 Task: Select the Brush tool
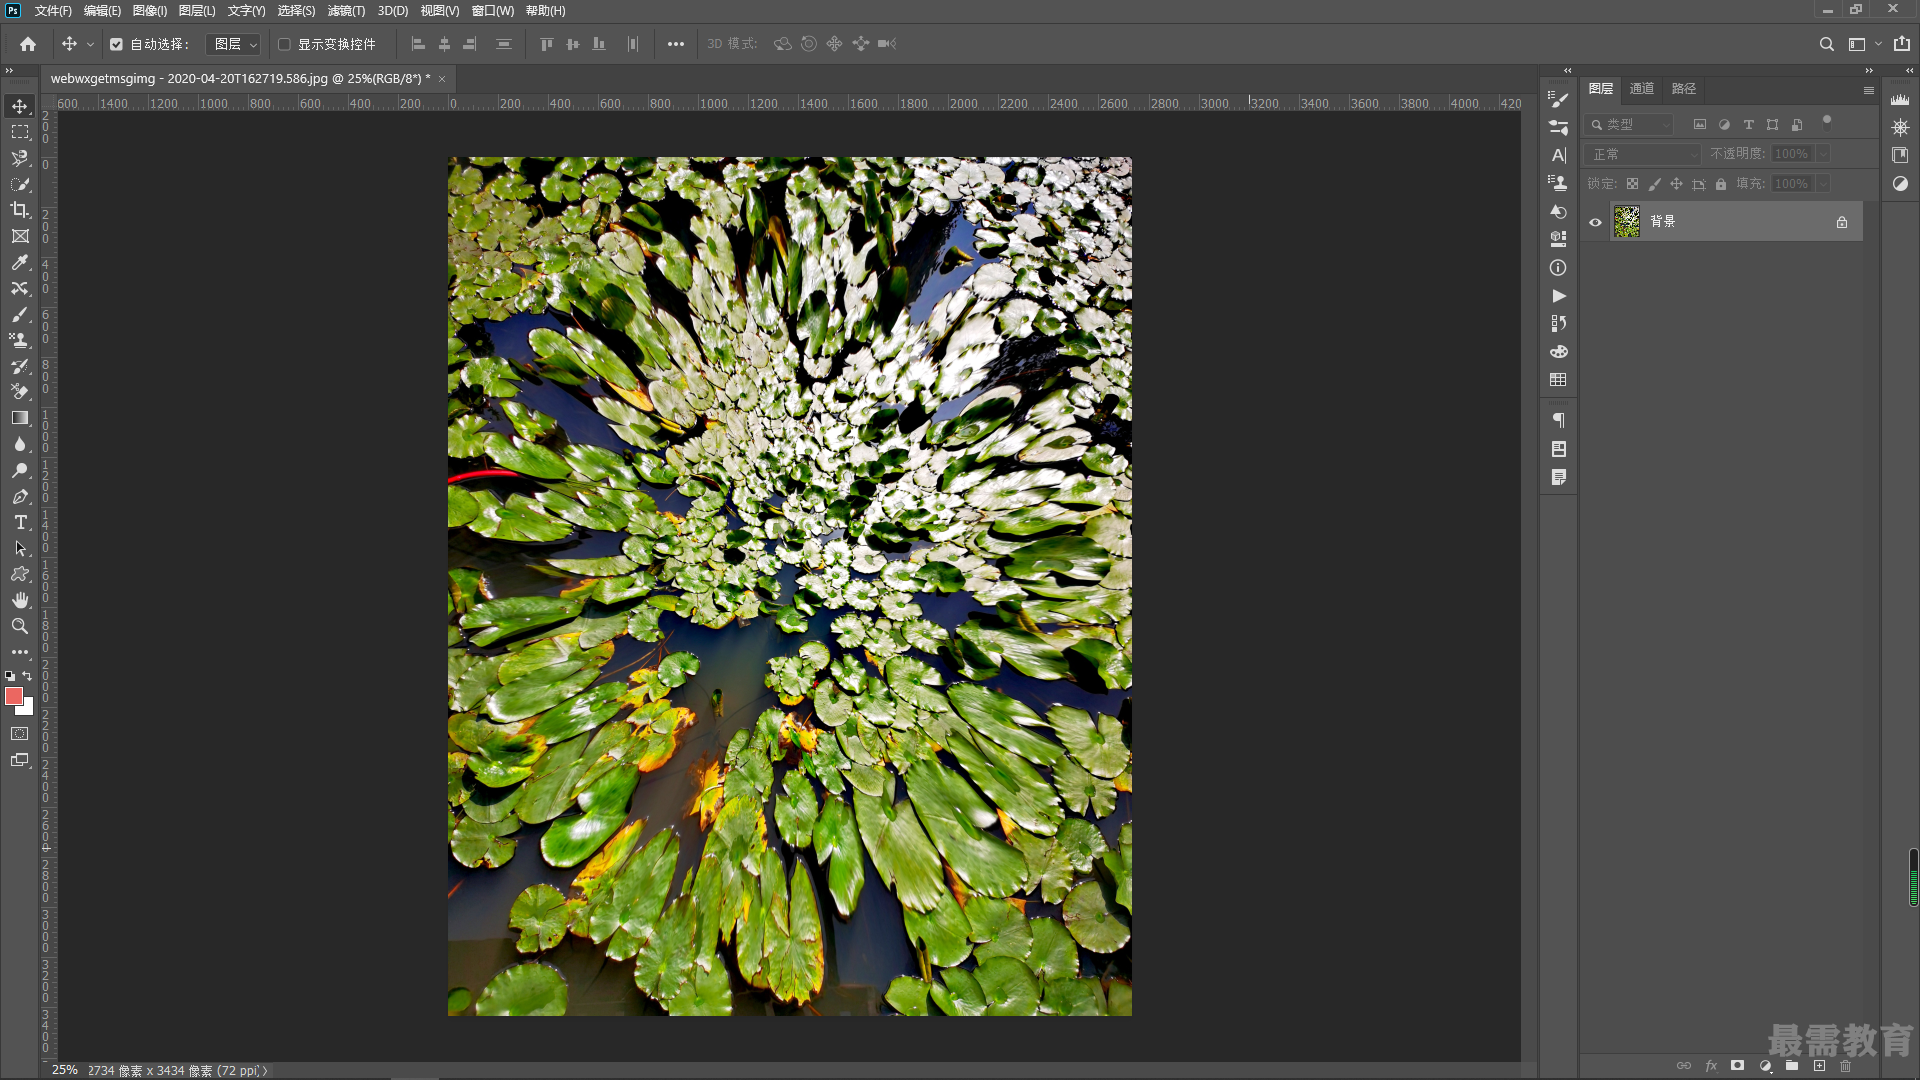pyautogui.click(x=20, y=314)
